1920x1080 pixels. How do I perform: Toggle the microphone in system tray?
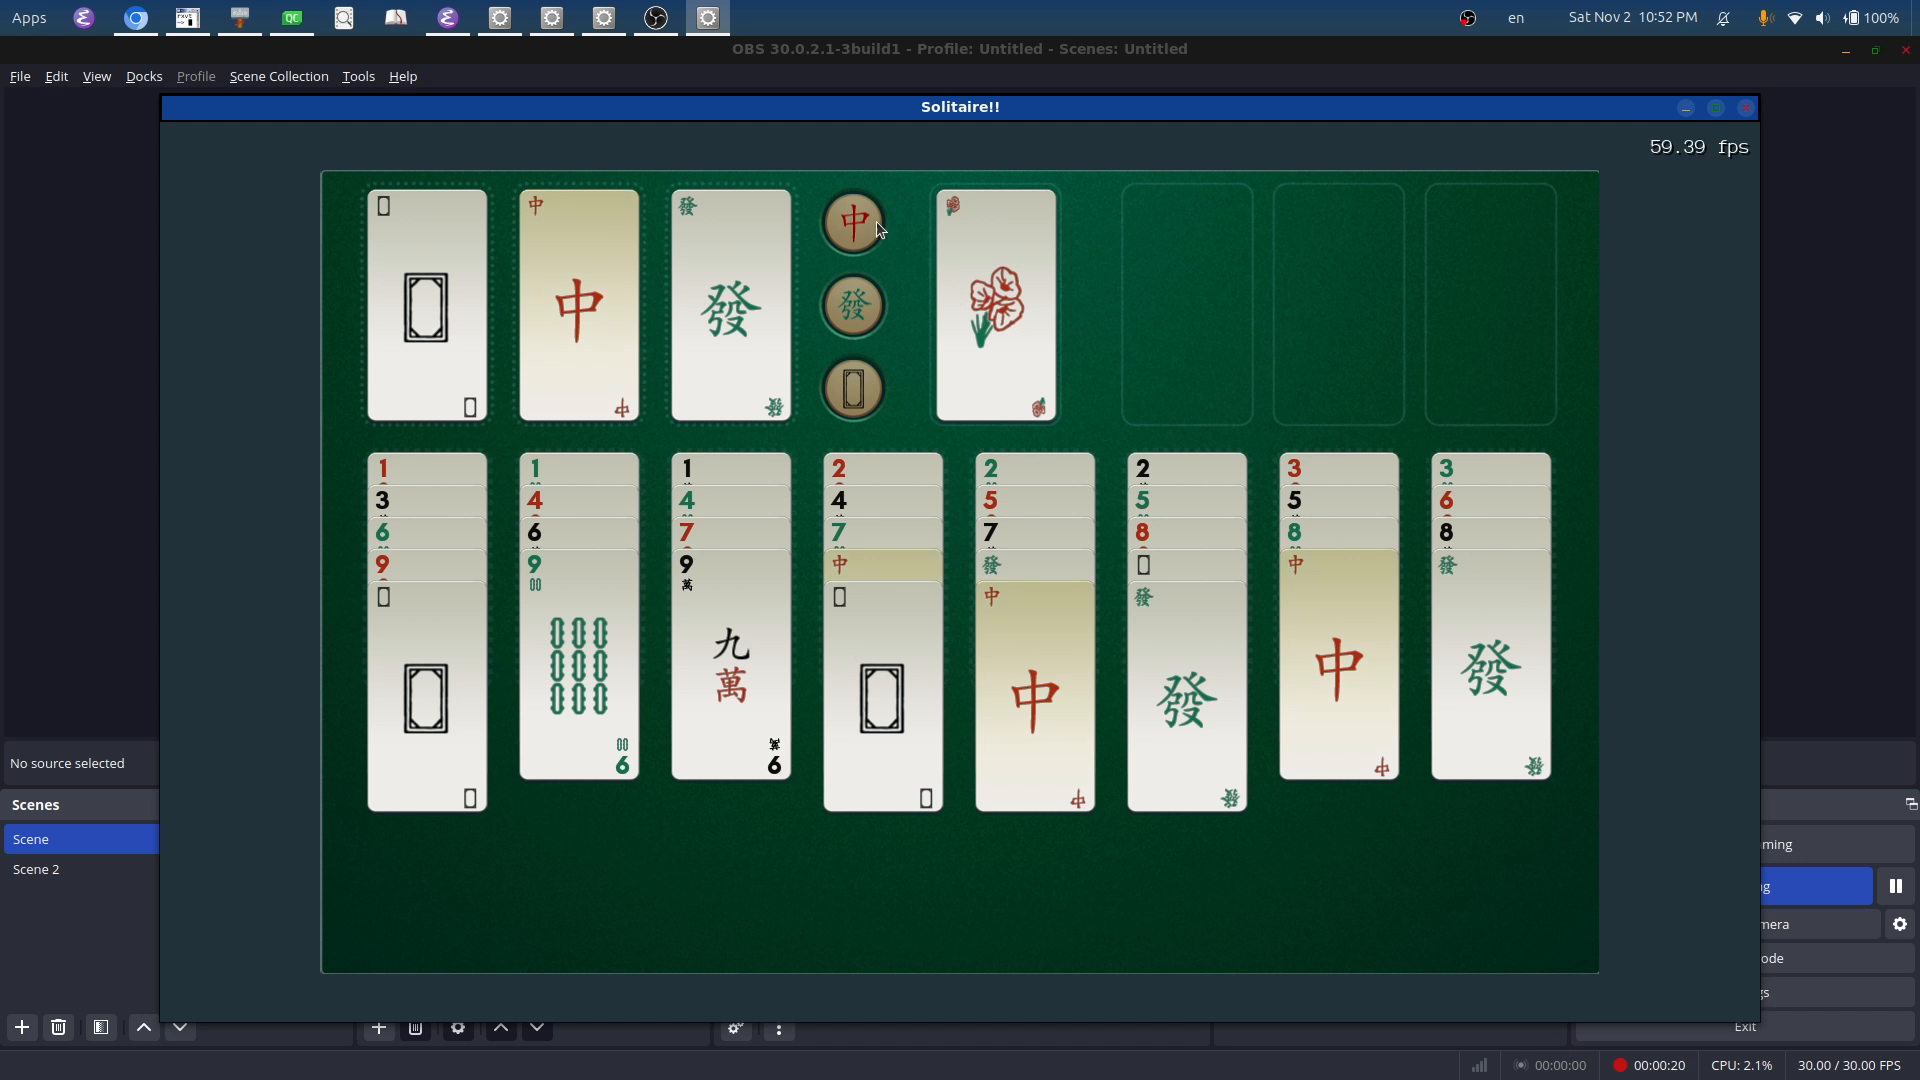[1765, 18]
